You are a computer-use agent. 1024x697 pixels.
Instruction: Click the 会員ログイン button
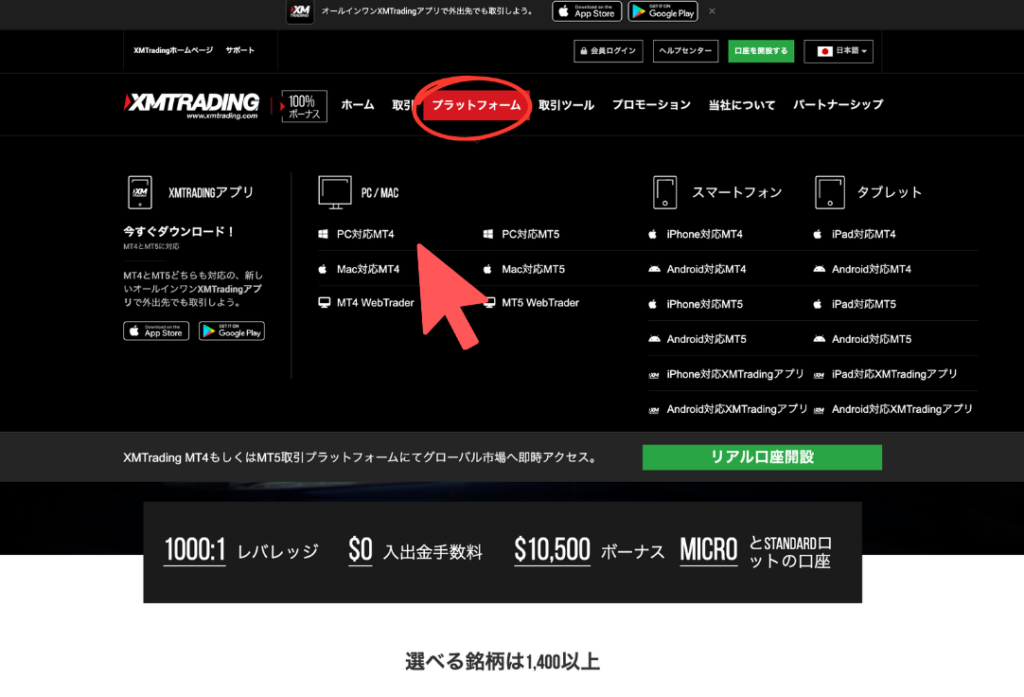coord(608,51)
